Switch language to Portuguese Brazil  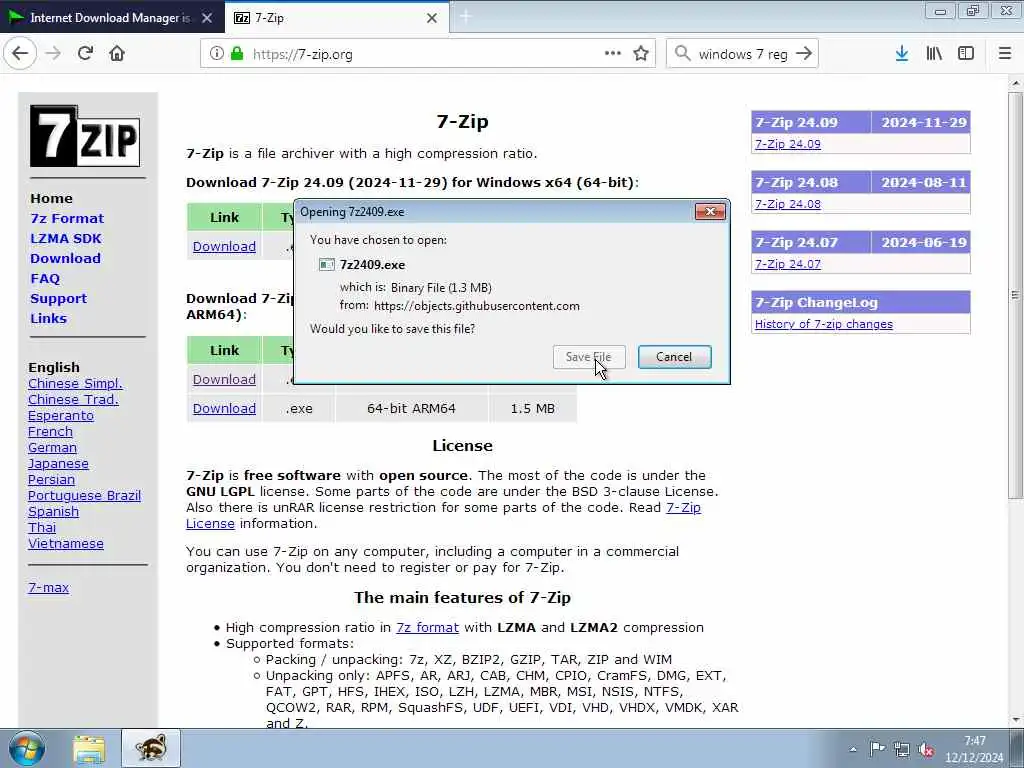click(x=84, y=496)
